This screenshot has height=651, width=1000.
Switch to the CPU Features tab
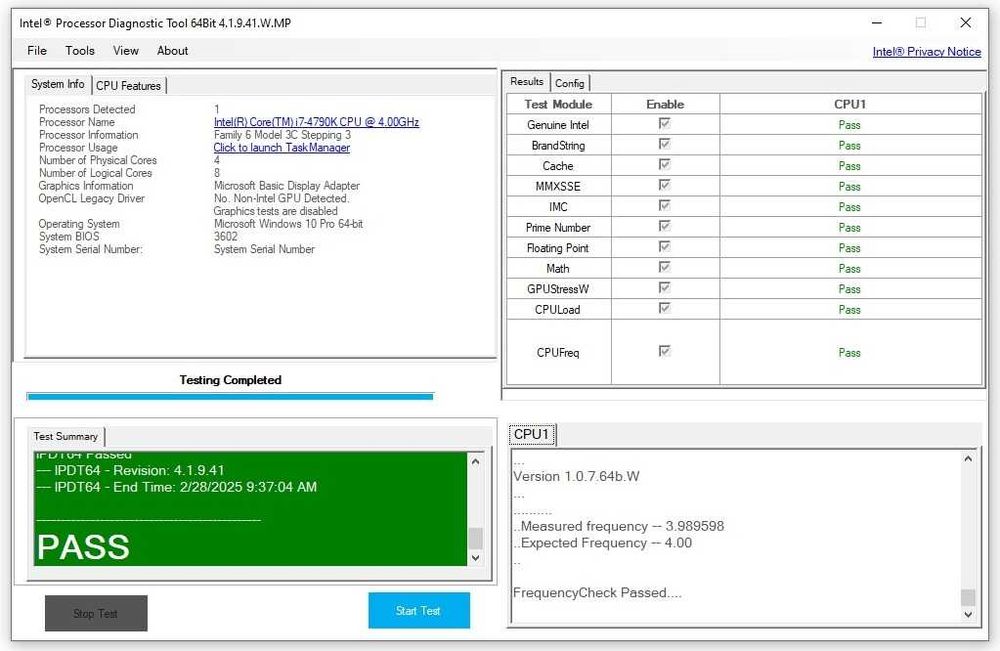click(x=128, y=85)
